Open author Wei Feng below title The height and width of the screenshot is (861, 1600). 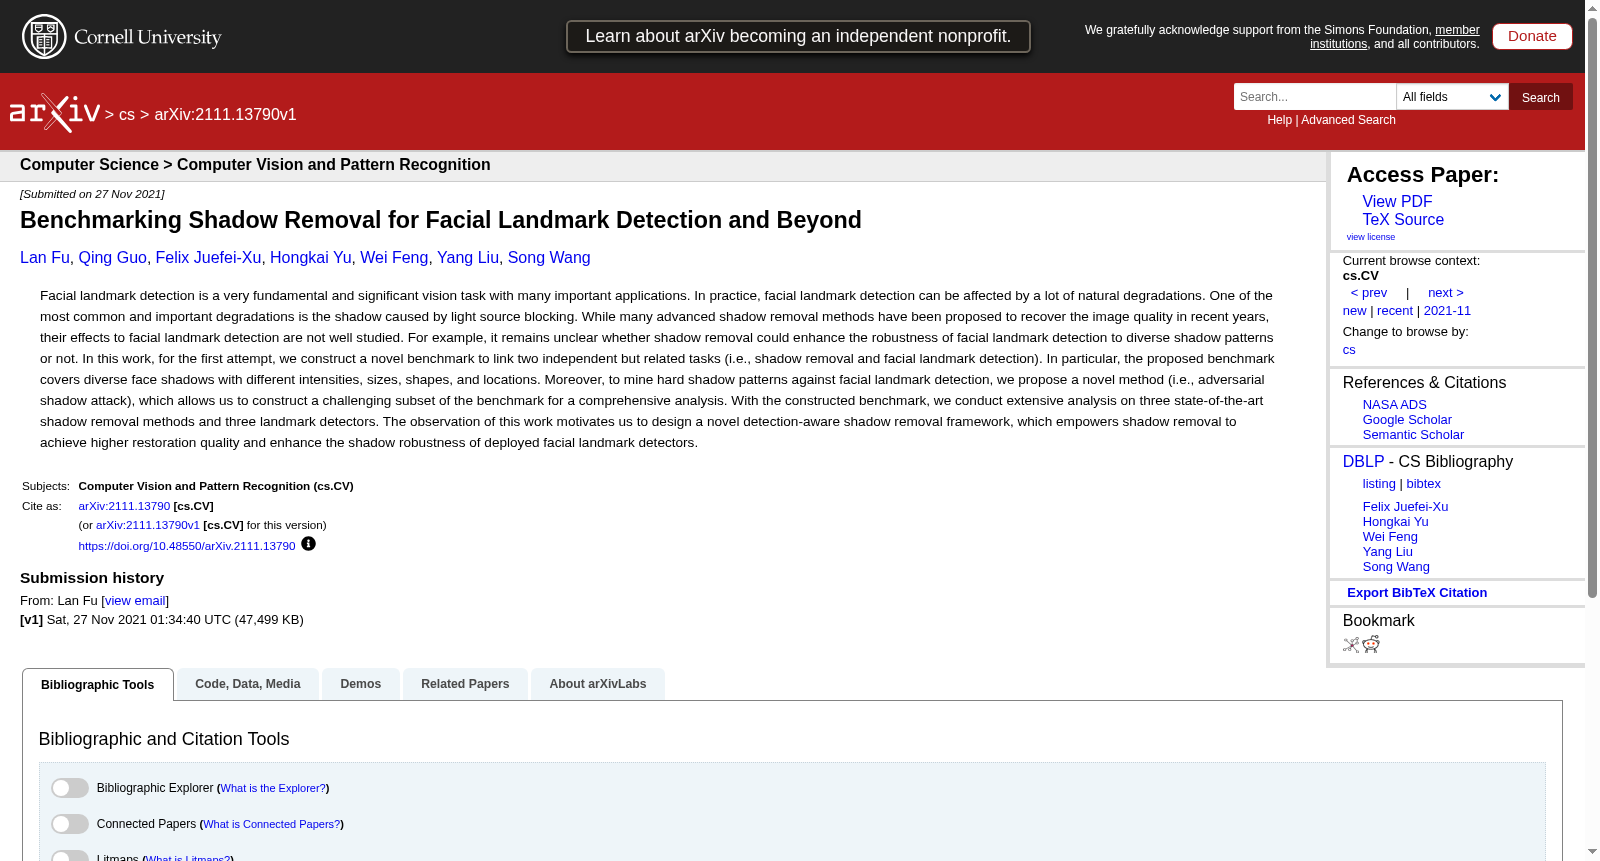[394, 258]
